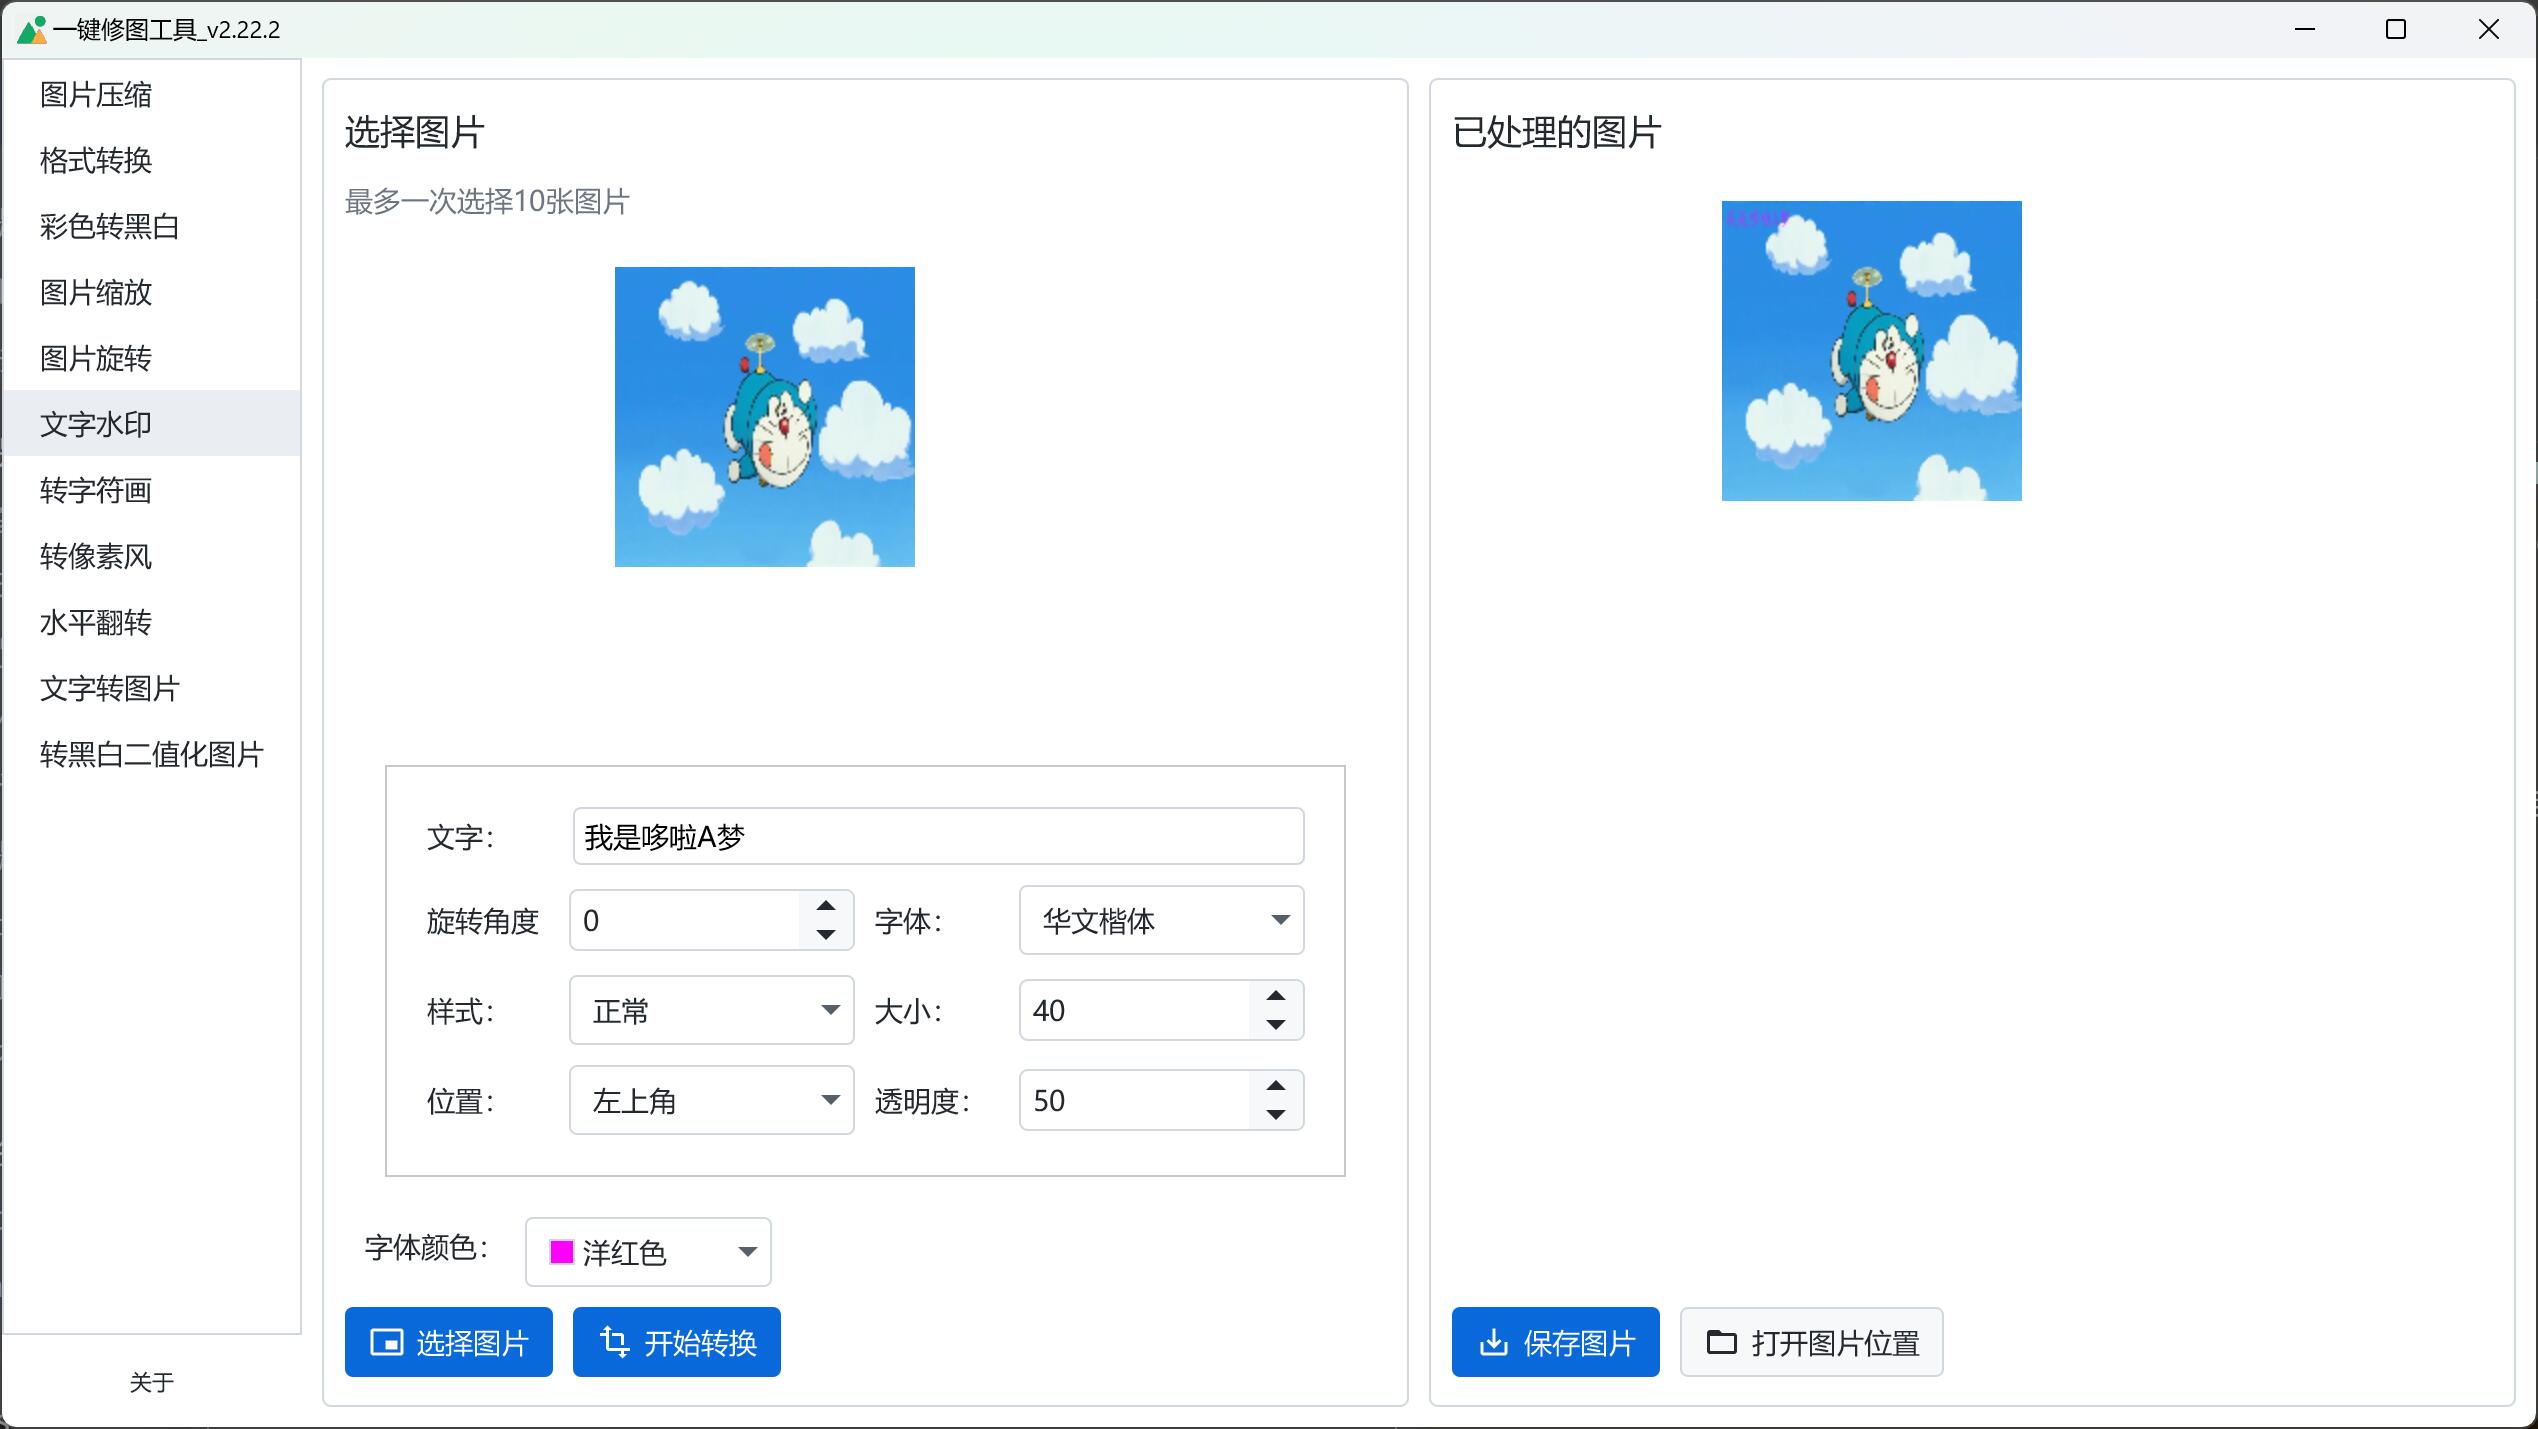Increase 透明度 value with up arrow

pyautogui.click(x=1276, y=1086)
